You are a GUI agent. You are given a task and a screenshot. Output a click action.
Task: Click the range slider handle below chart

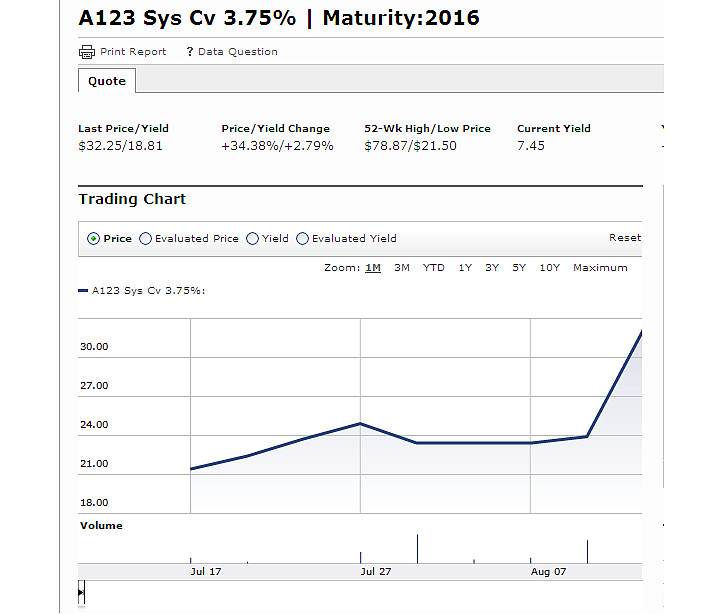pyautogui.click(x=81, y=592)
